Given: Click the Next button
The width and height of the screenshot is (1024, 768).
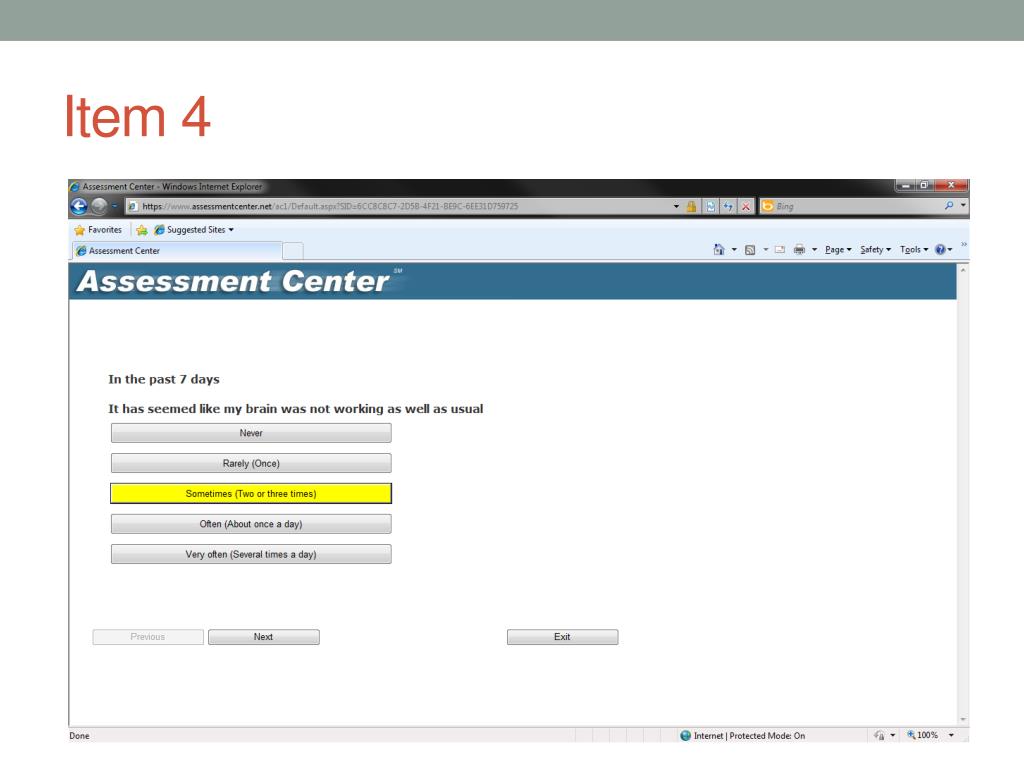Looking at the screenshot, I should (x=264, y=637).
